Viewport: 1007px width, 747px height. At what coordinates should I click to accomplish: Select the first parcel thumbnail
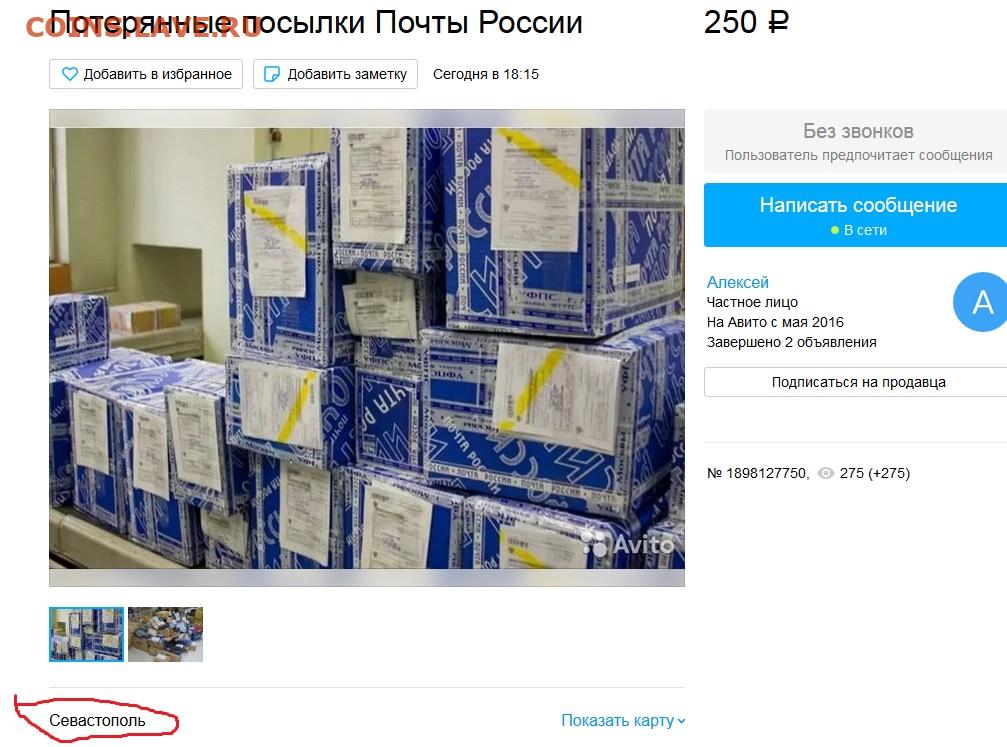(86, 635)
